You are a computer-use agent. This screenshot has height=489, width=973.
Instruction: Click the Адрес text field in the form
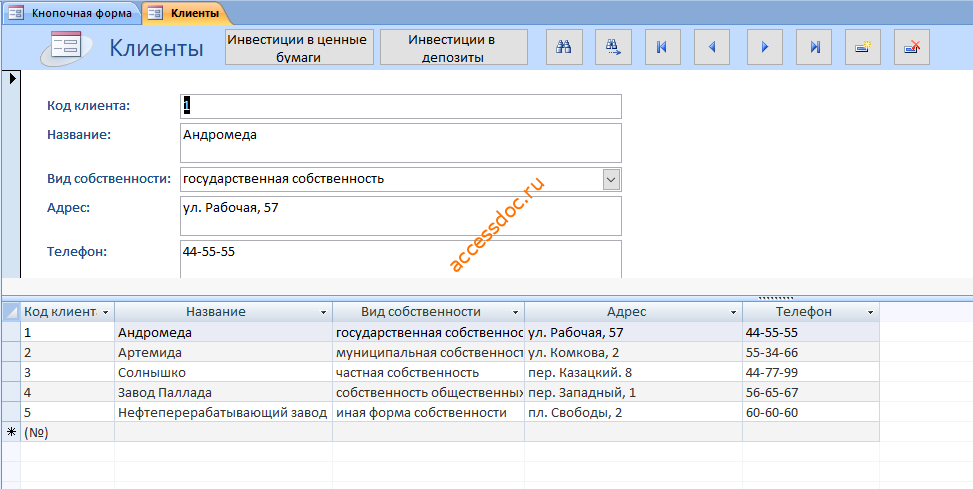401,216
